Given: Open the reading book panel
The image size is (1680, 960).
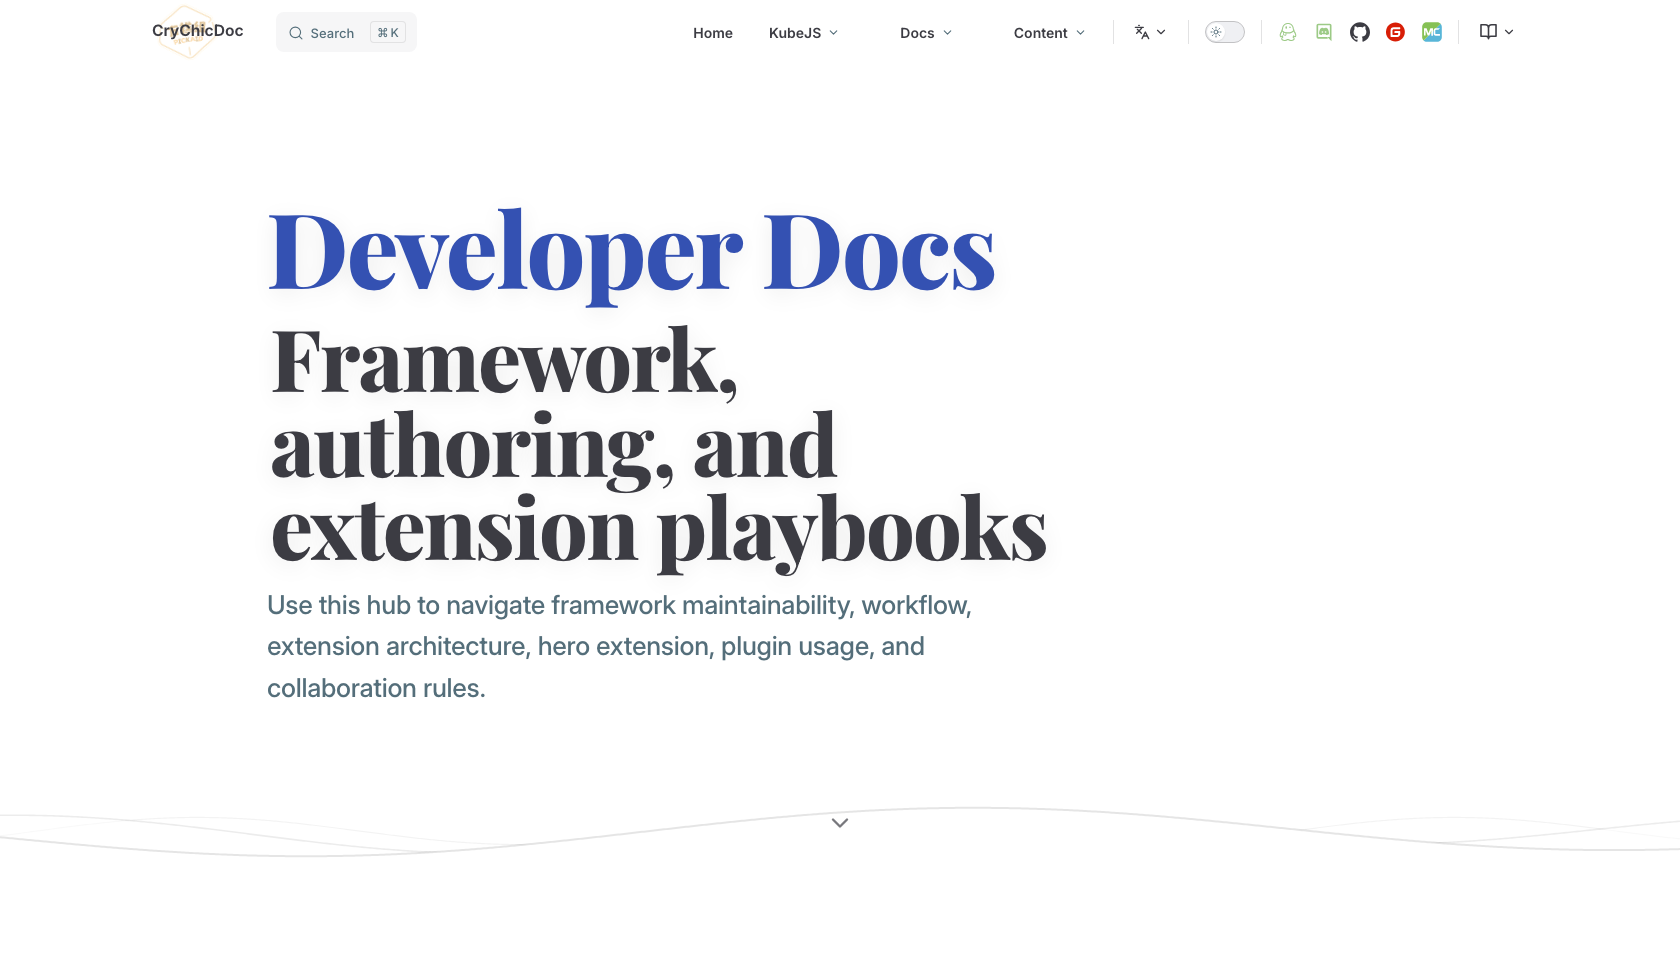Looking at the screenshot, I should click(x=1494, y=32).
